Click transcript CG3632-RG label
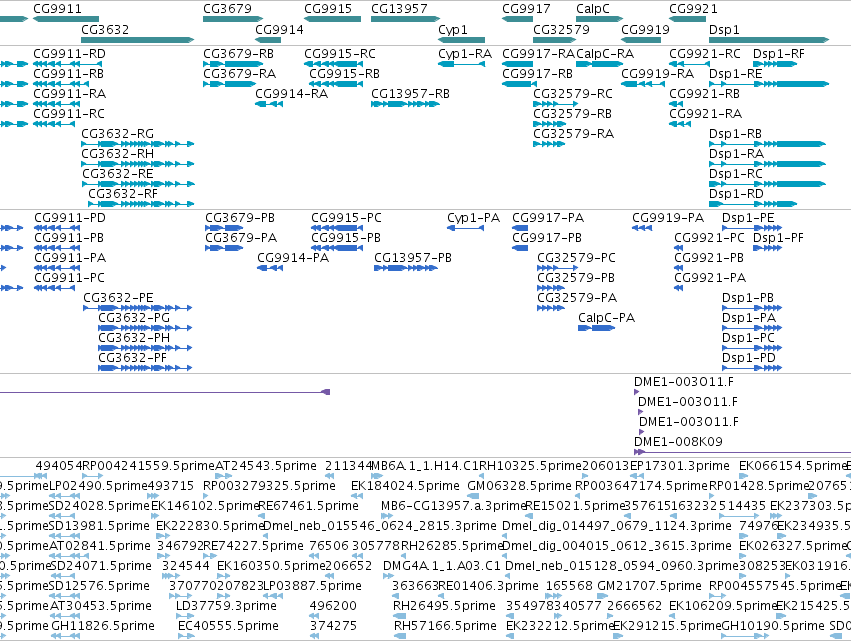Viewport: 851px width, 641px height. point(117,134)
